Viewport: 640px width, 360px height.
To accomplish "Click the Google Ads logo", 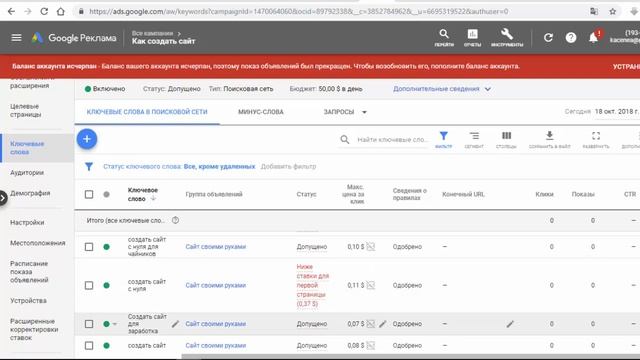I will click(38, 38).
